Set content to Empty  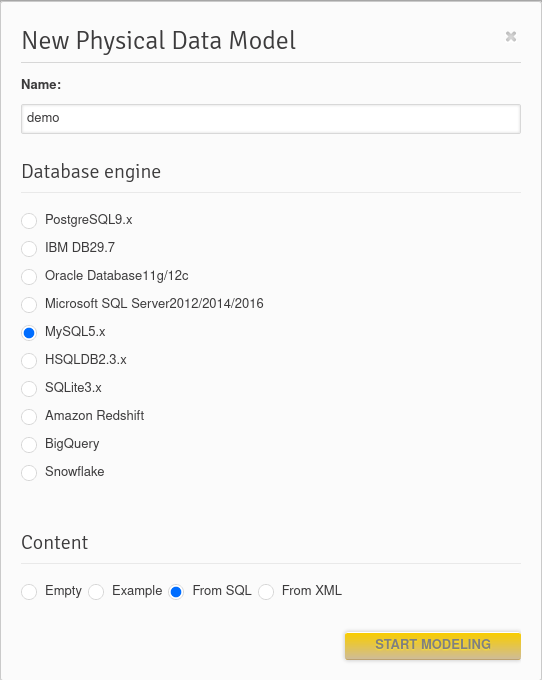(29, 592)
